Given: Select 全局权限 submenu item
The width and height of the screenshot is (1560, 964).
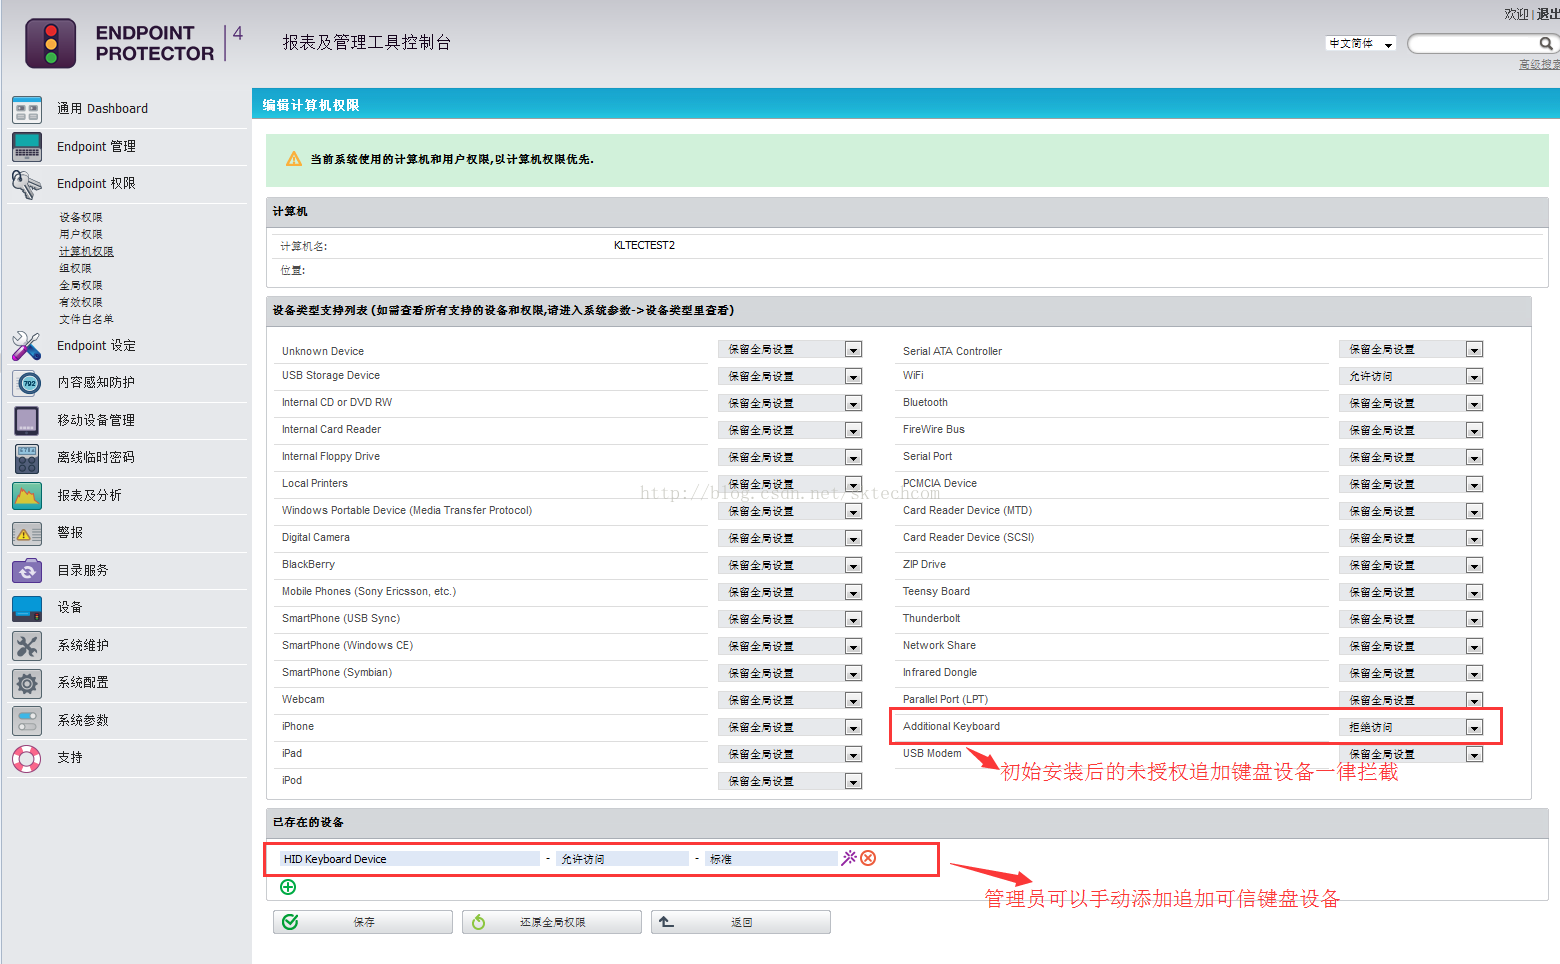Looking at the screenshot, I should coord(81,285).
